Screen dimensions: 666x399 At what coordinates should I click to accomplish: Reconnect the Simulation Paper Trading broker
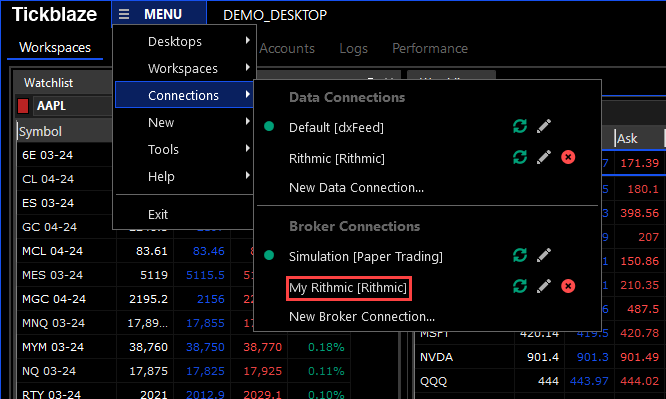[520, 255]
